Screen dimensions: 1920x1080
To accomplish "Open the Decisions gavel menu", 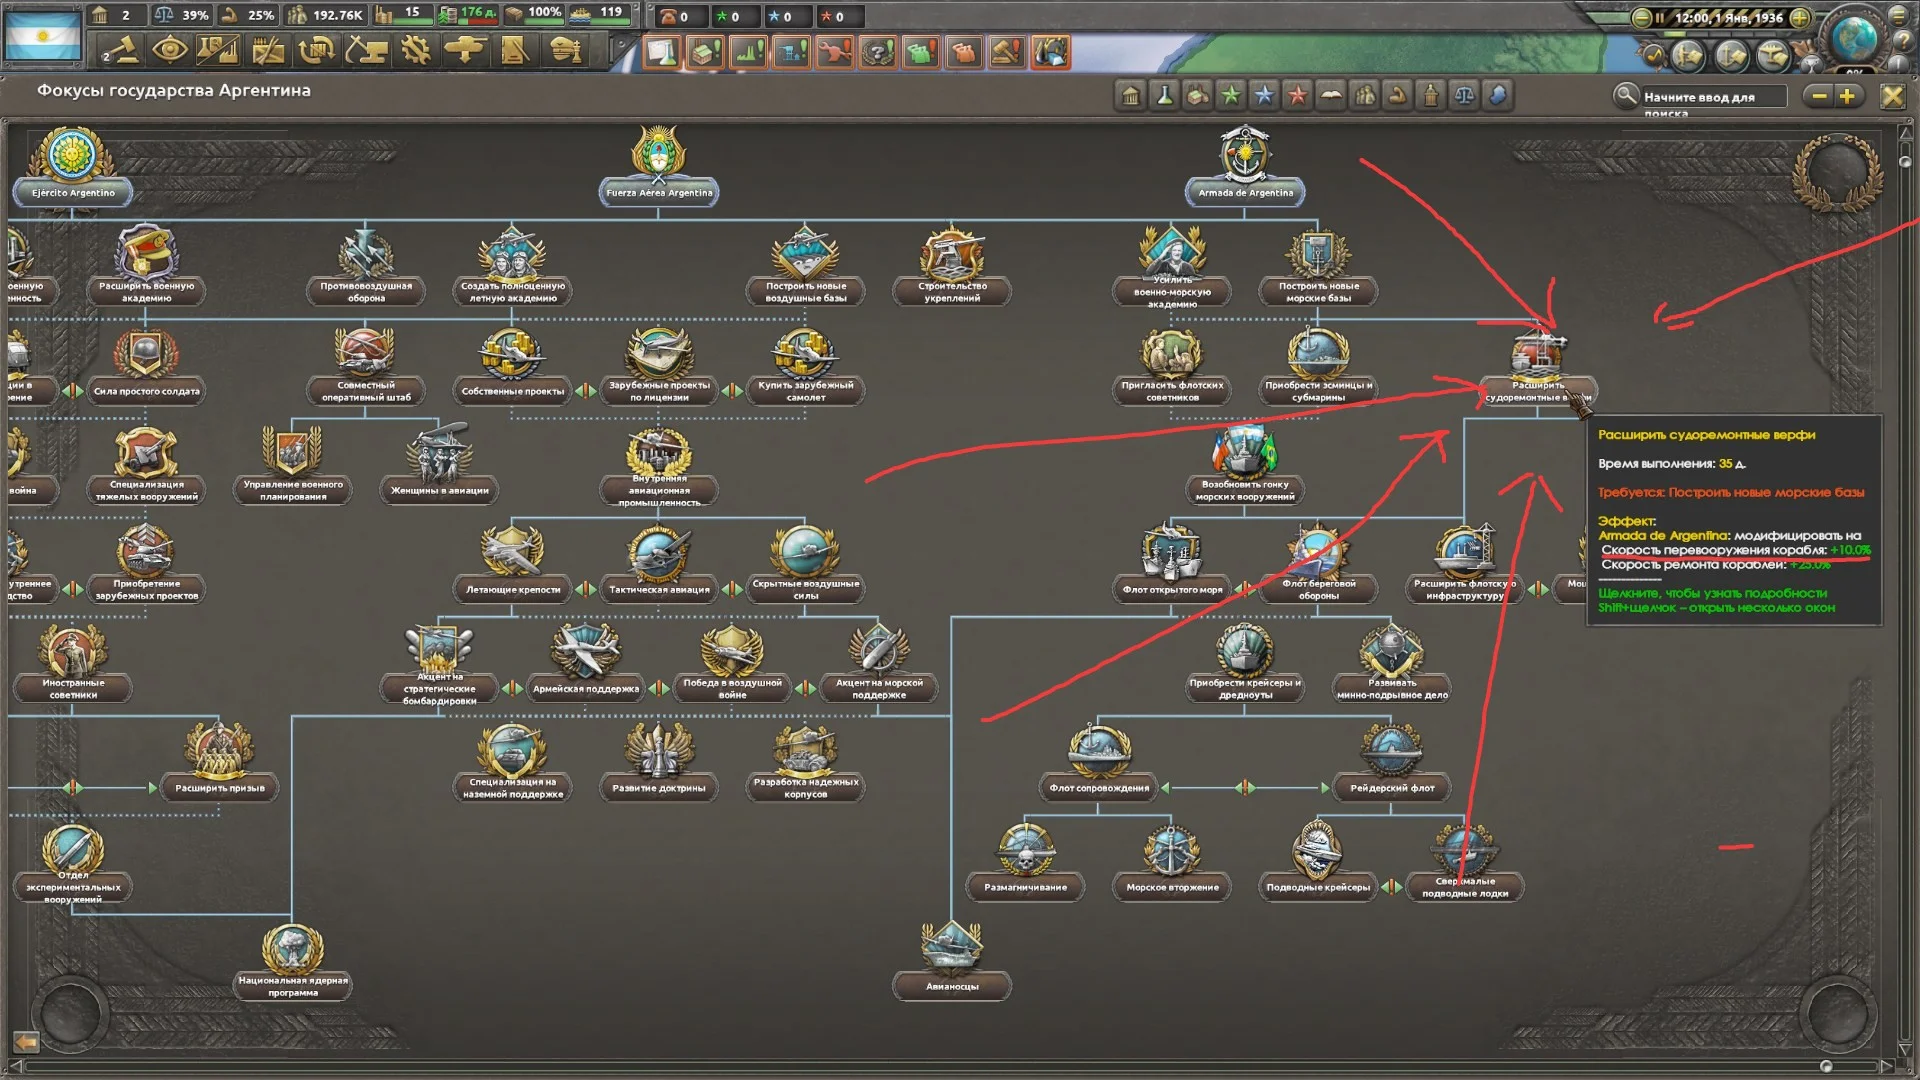I will 121,49.
